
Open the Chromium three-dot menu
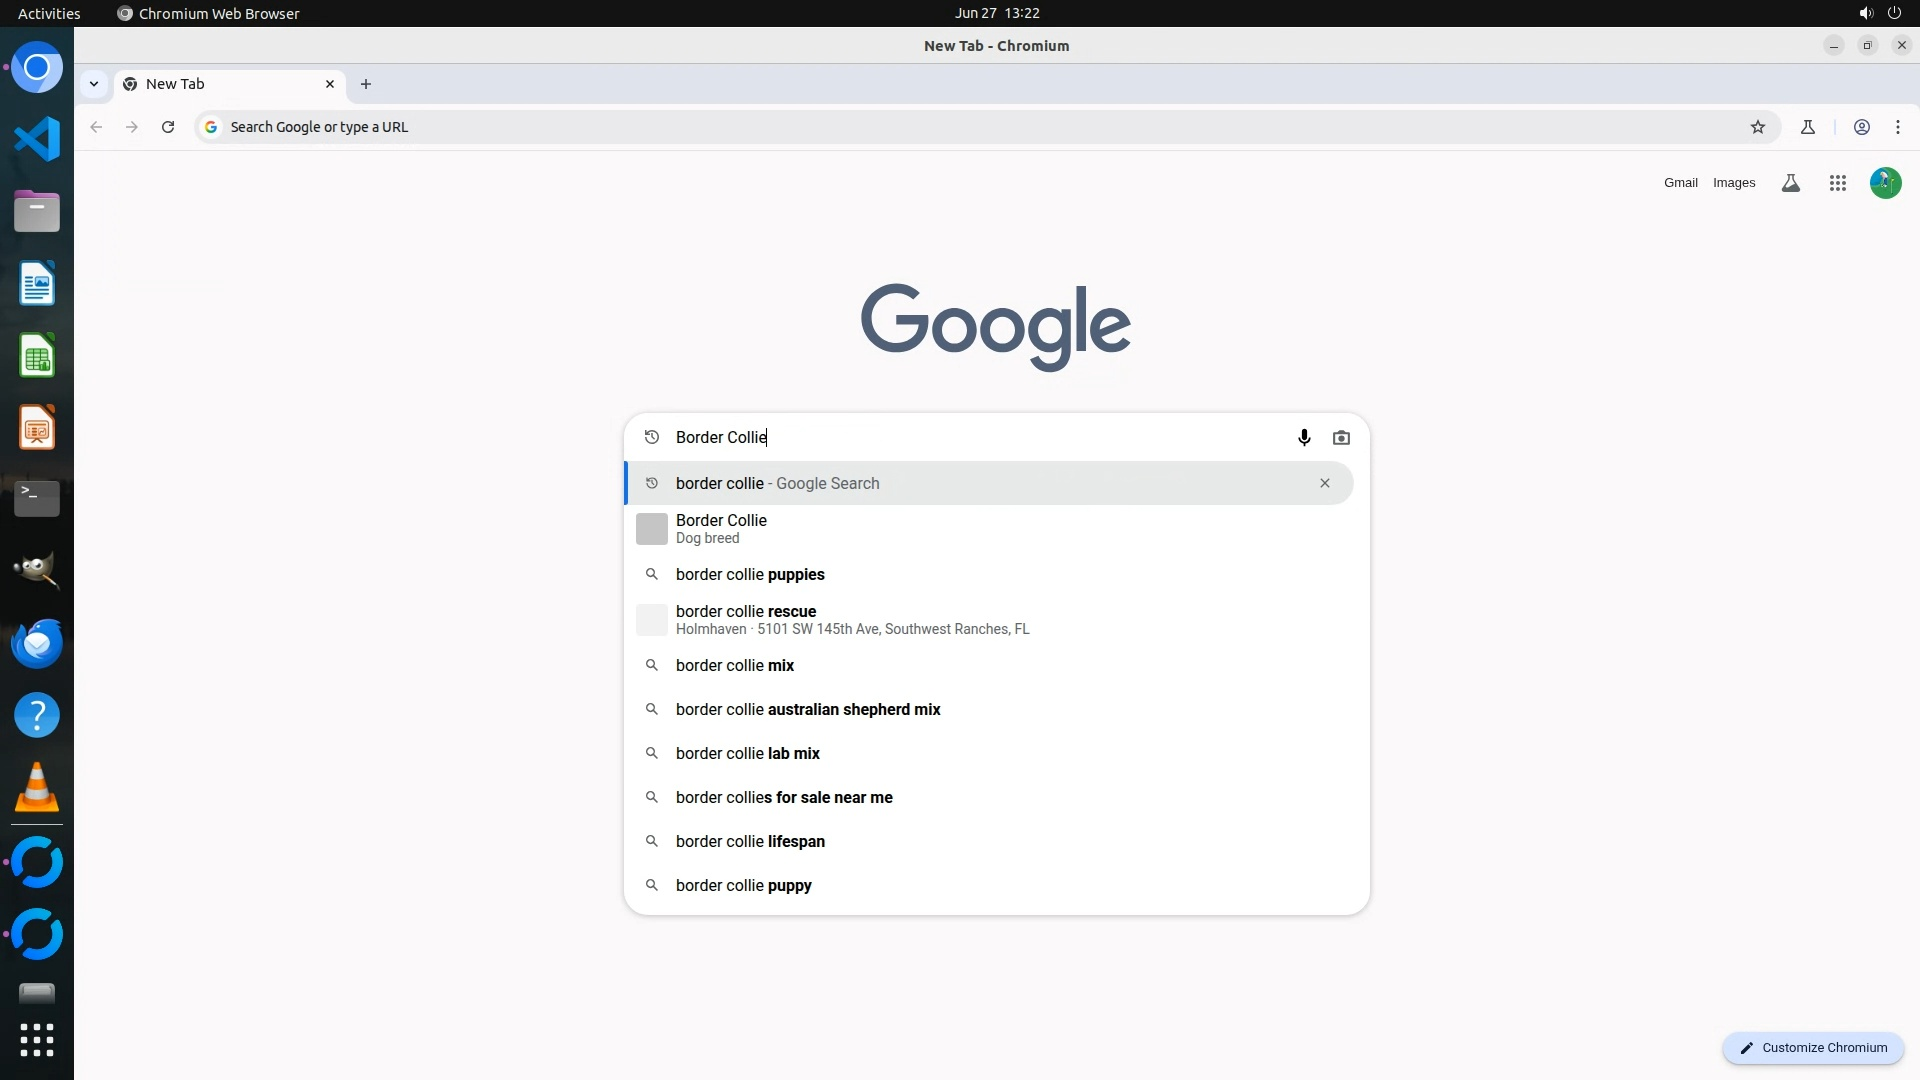(x=1897, y=127)
